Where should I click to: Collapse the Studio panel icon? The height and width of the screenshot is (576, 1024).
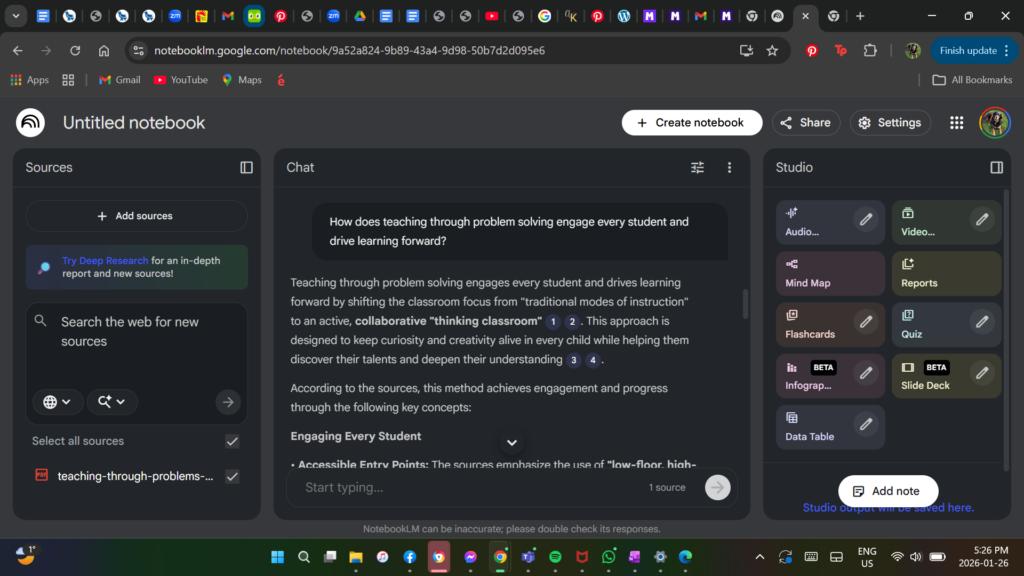point(996,168)
